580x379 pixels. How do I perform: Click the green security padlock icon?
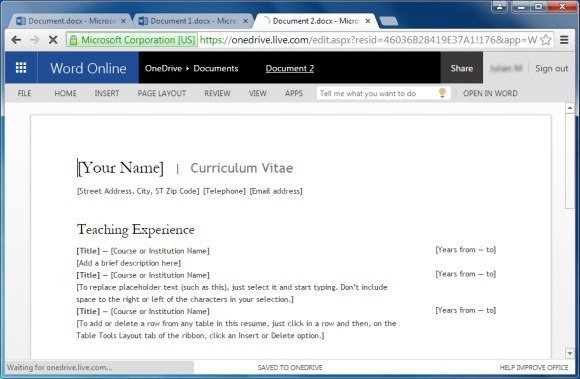tap(73, 40)
